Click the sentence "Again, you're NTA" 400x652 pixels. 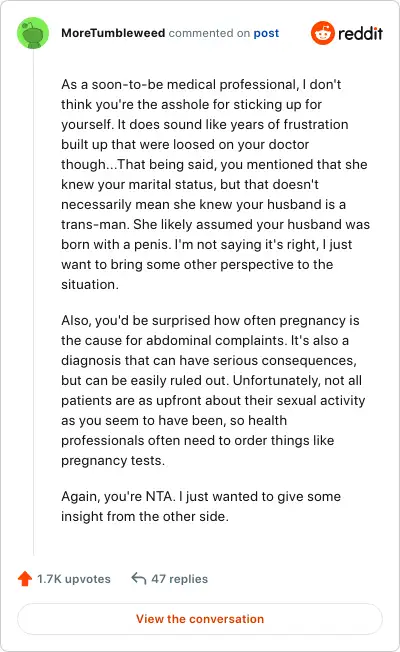(x=119, y=496)
